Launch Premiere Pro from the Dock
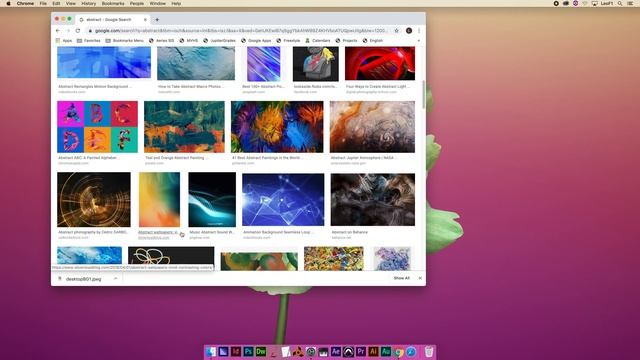 click(361, 351)
